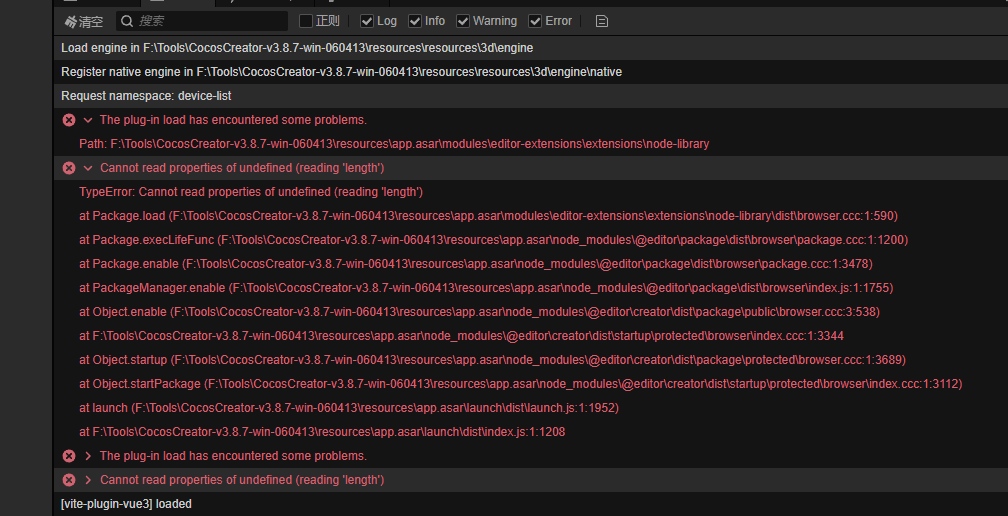Expand the last 'Cannot read properties' error

point(88,480)
